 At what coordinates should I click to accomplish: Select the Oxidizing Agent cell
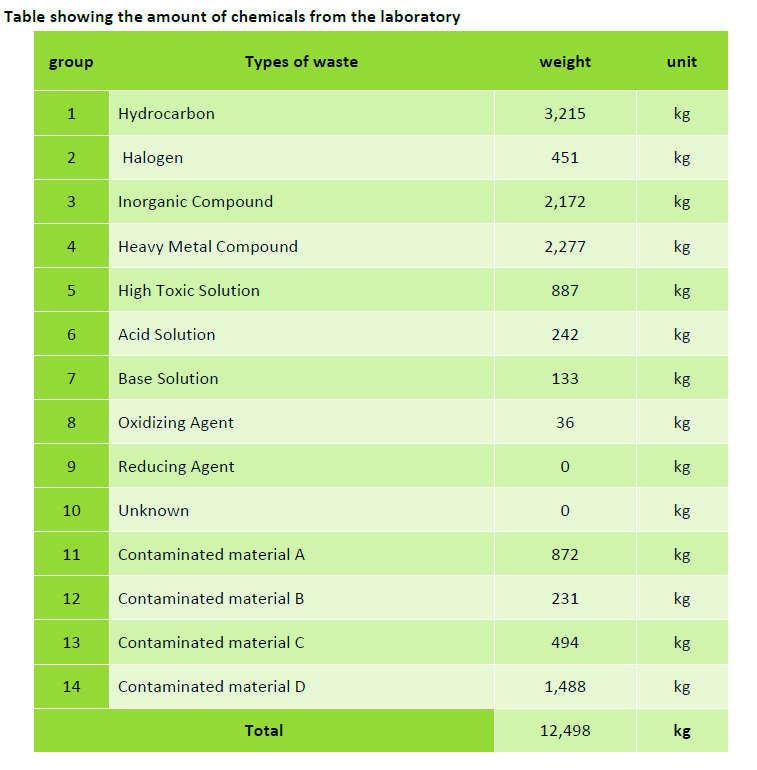pyautogui.click(x=176, y=423)
